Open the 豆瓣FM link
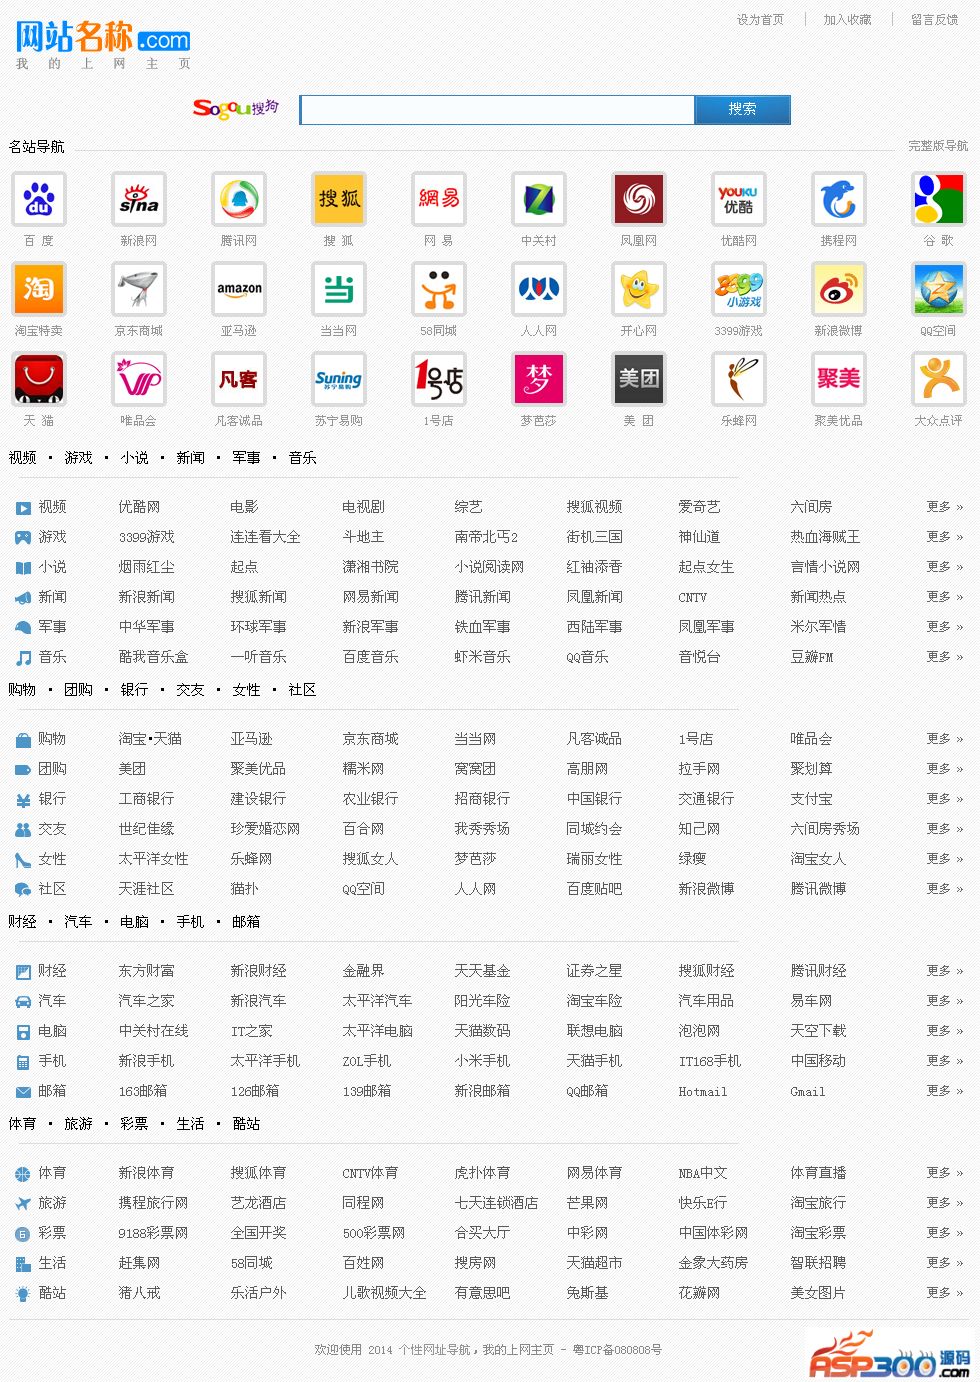 [x=812, y=657]
